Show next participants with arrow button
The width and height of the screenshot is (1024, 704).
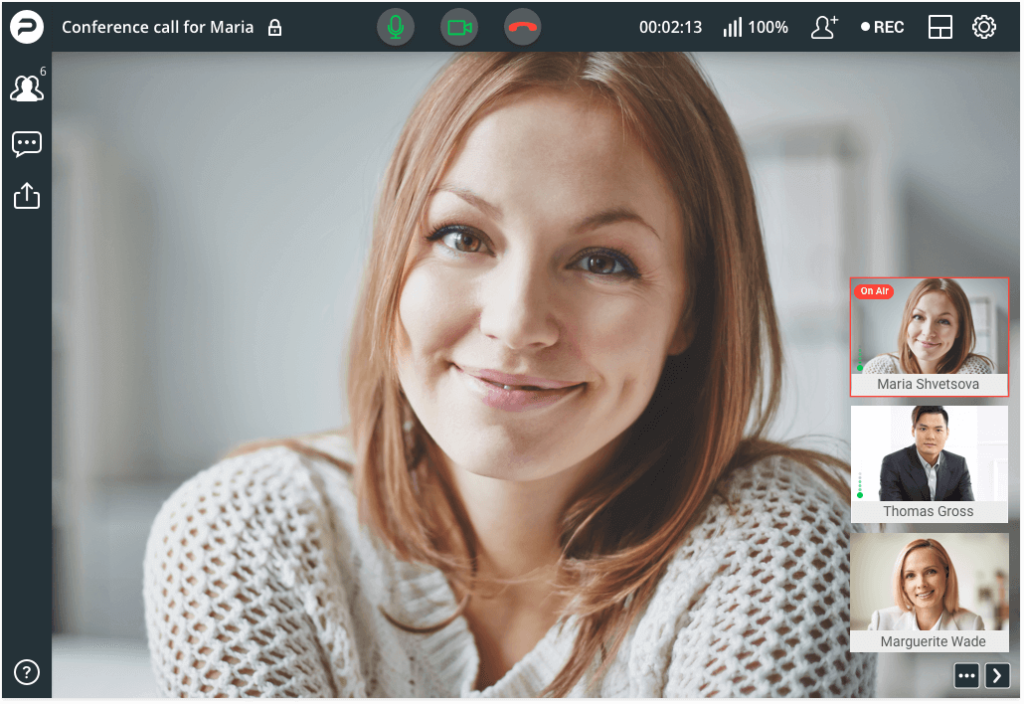click(997, 676)
